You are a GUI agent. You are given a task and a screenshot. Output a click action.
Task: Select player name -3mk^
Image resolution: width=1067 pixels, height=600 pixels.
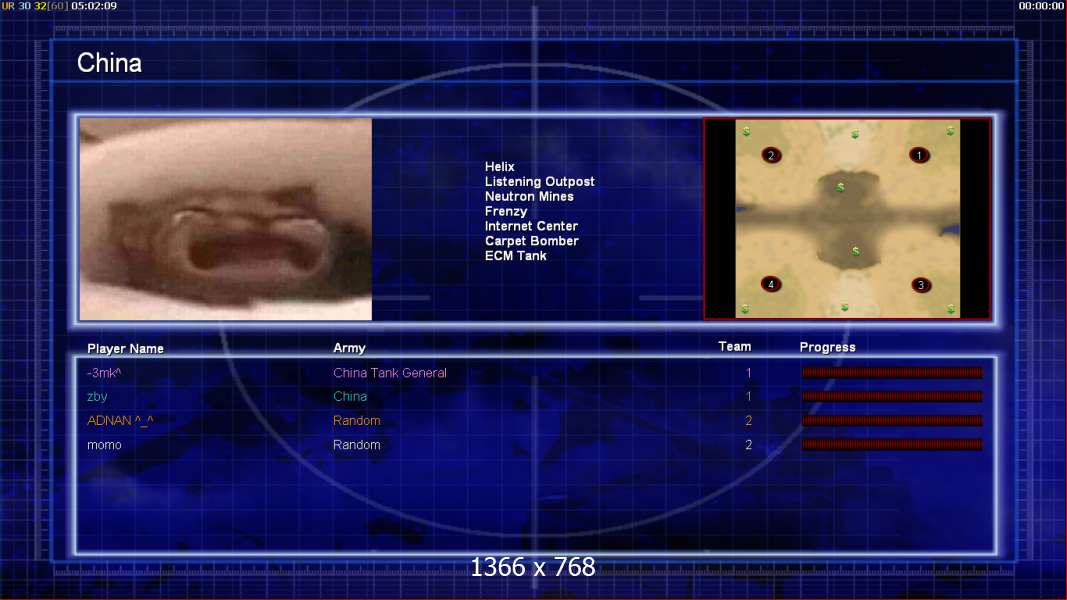[x=104, y=373]
